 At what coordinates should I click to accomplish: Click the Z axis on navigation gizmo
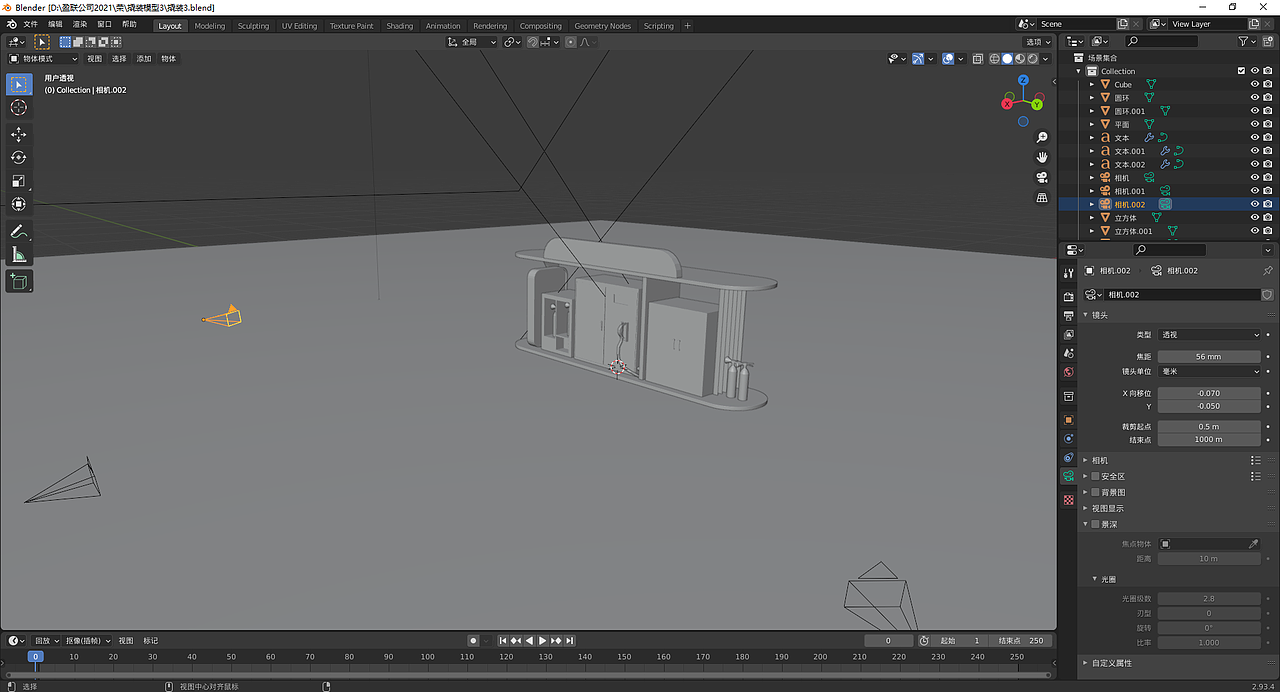click(x=1023, y=80)
